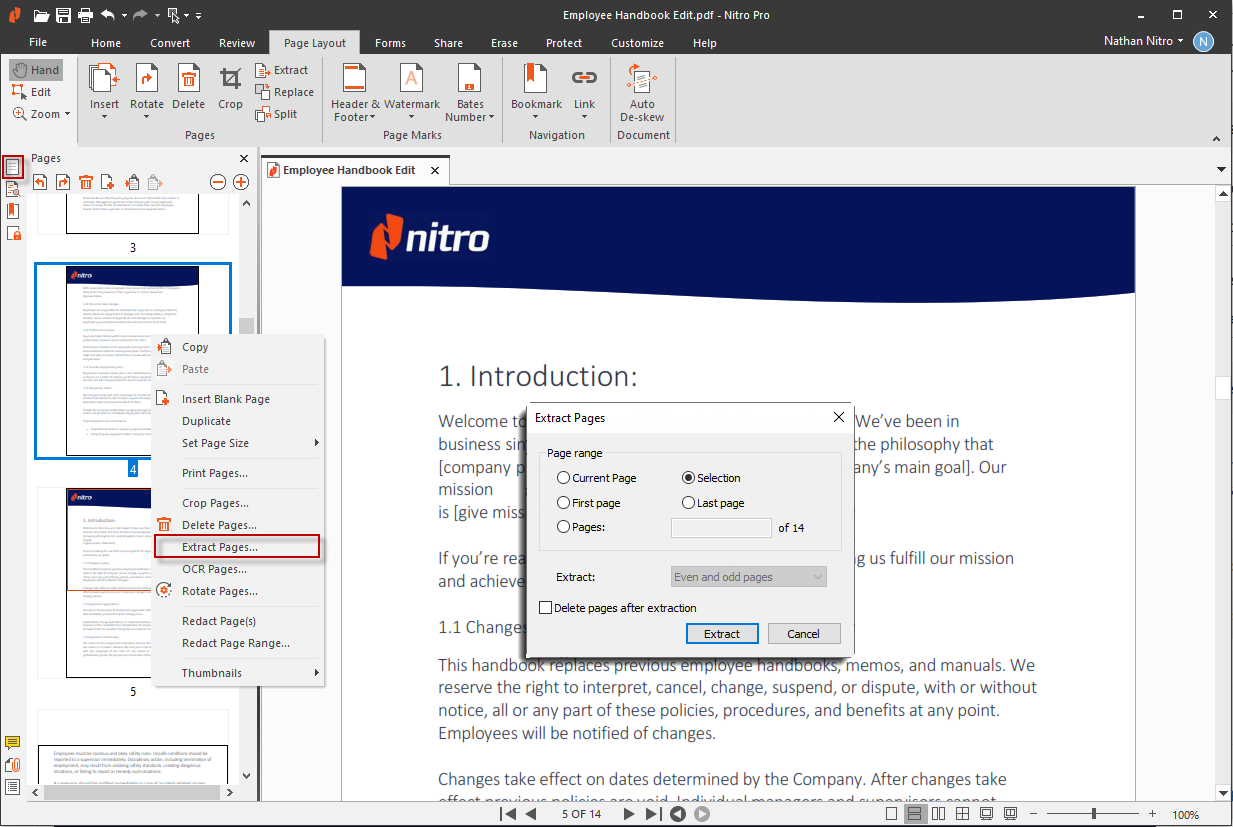Click the Pages range input field
The width and height of the screenshot is (1233, 827).
[721, 527]
